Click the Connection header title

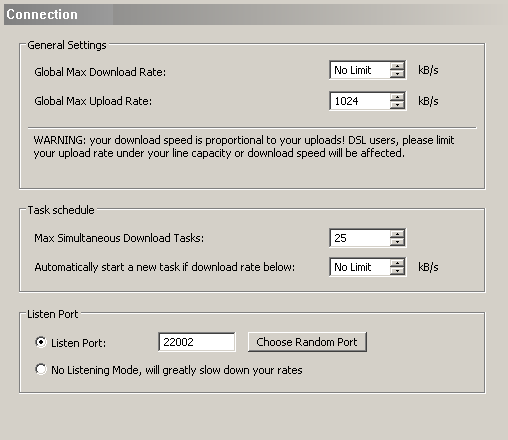click(42, 14)
